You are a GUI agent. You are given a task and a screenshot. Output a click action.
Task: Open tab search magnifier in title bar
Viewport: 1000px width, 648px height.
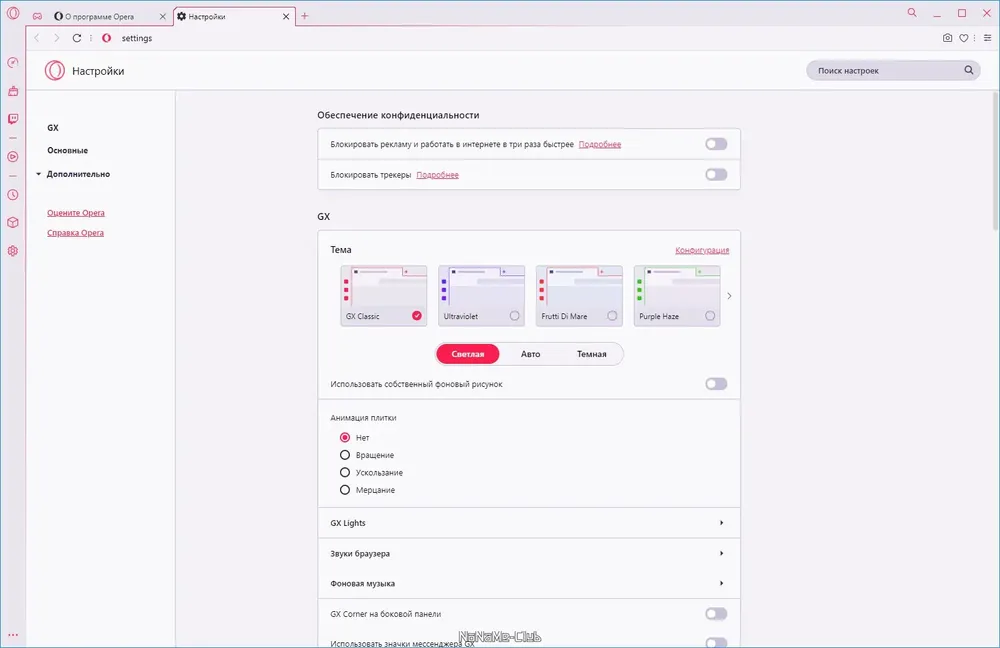[x=912, y=13]
